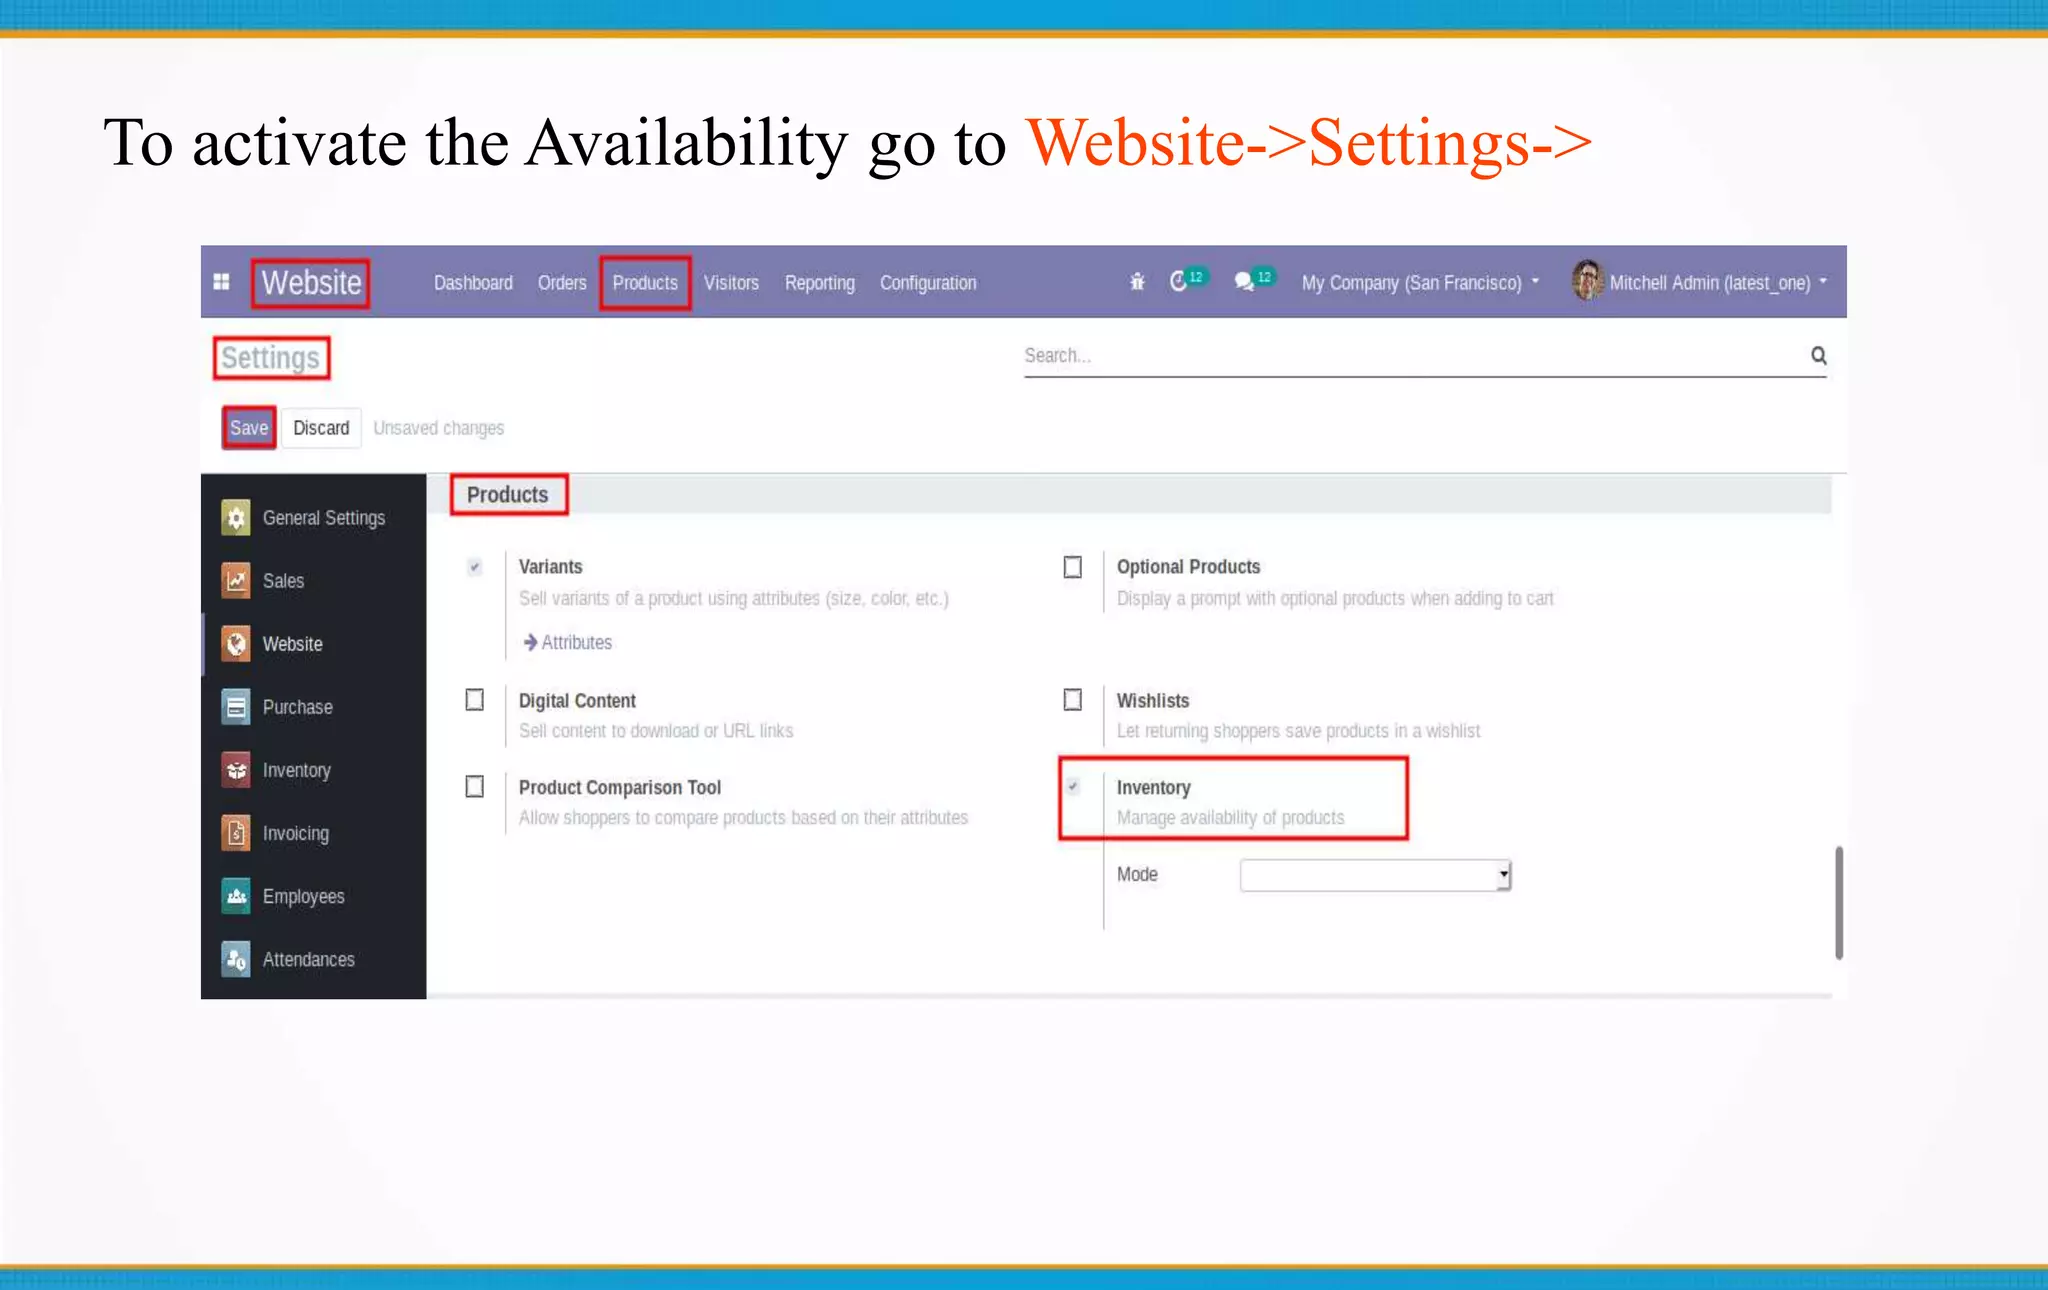This screenshot has height=1290, width=2048.
Task: Open the Visitors menu
Action: [731, 283]
